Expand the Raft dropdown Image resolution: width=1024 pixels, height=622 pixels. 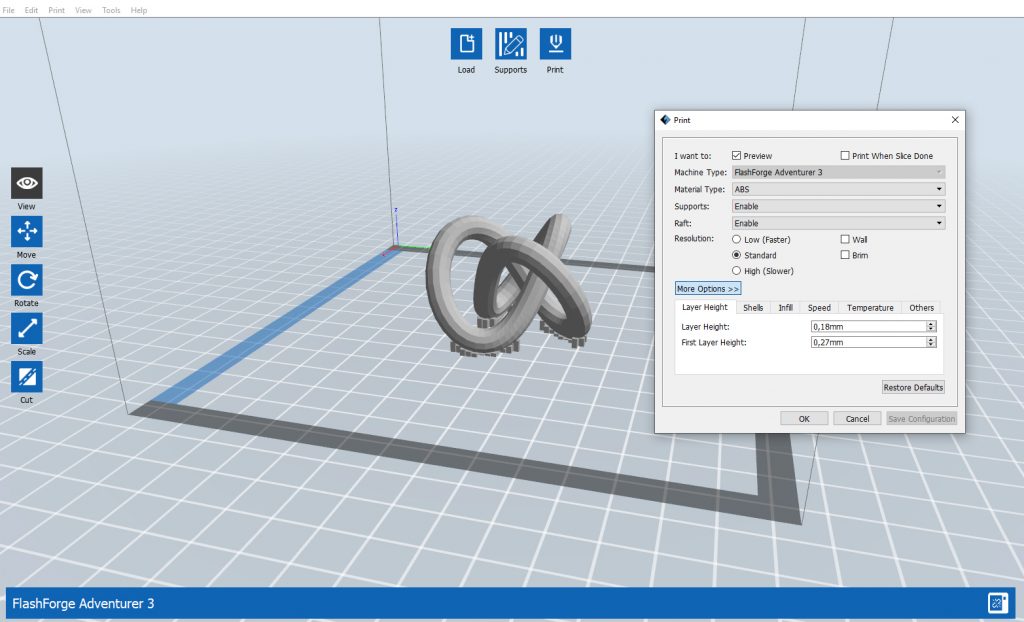(x=940, y=222)
